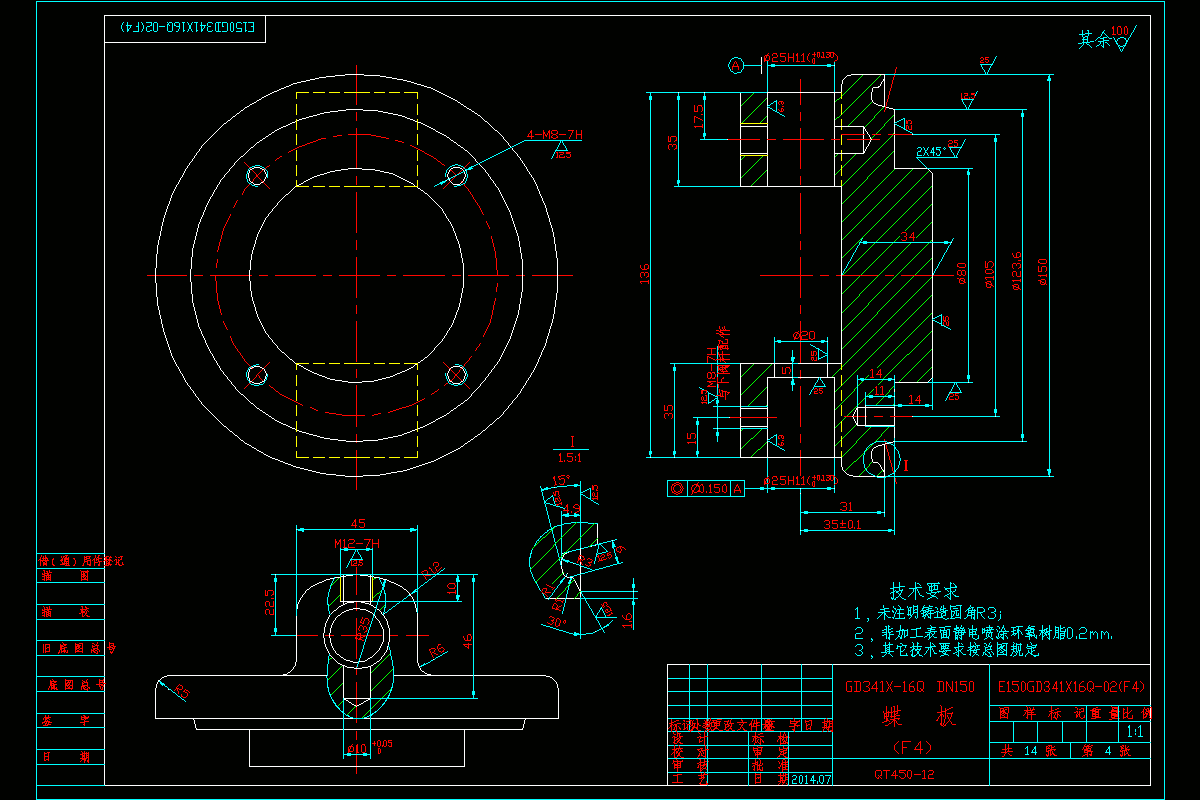Image resolution: width=1200 pixels, height=800 pixels.
Task: Select the (F4) text under part name
Action: (x=911, y=747)
